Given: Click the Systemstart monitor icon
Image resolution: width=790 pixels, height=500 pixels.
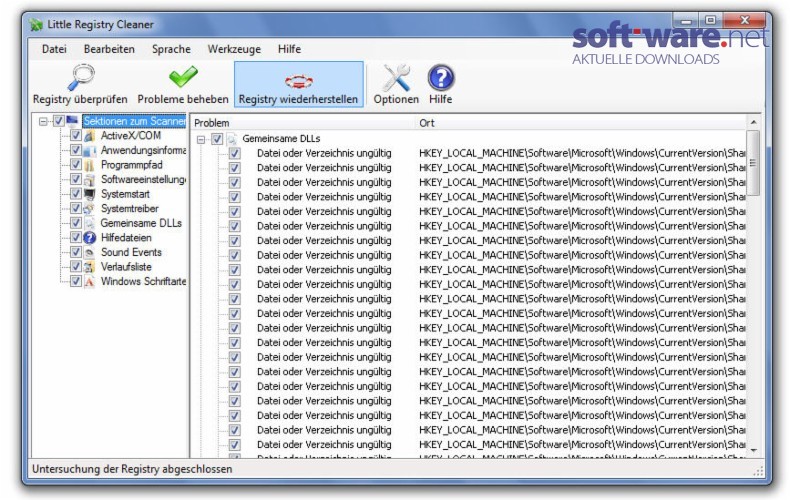Looking at the screenshot, I should tap(90, 194).
